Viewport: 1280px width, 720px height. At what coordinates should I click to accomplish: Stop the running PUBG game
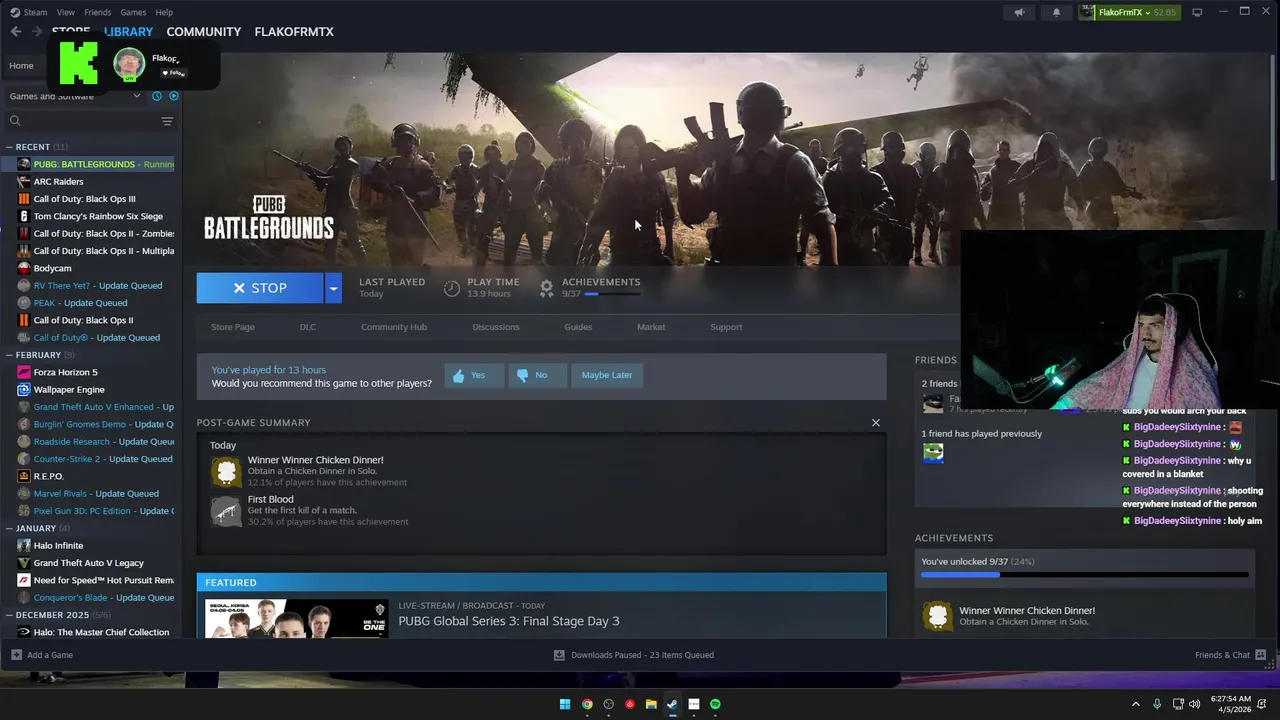click(260, 288)
